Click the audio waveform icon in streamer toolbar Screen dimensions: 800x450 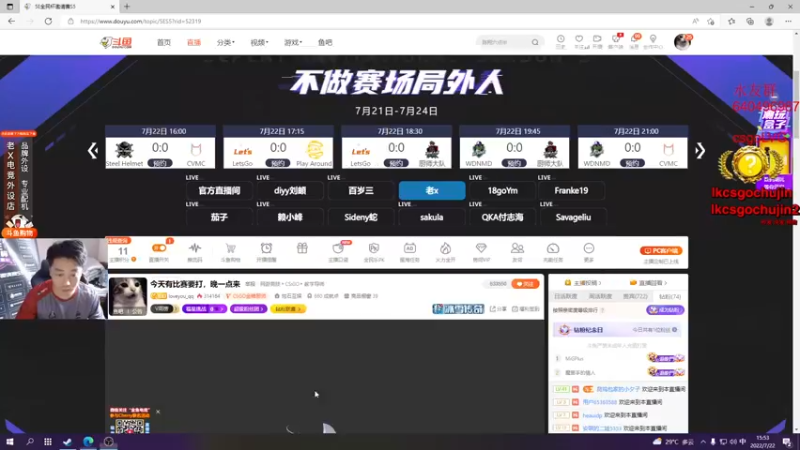point(194,248)
